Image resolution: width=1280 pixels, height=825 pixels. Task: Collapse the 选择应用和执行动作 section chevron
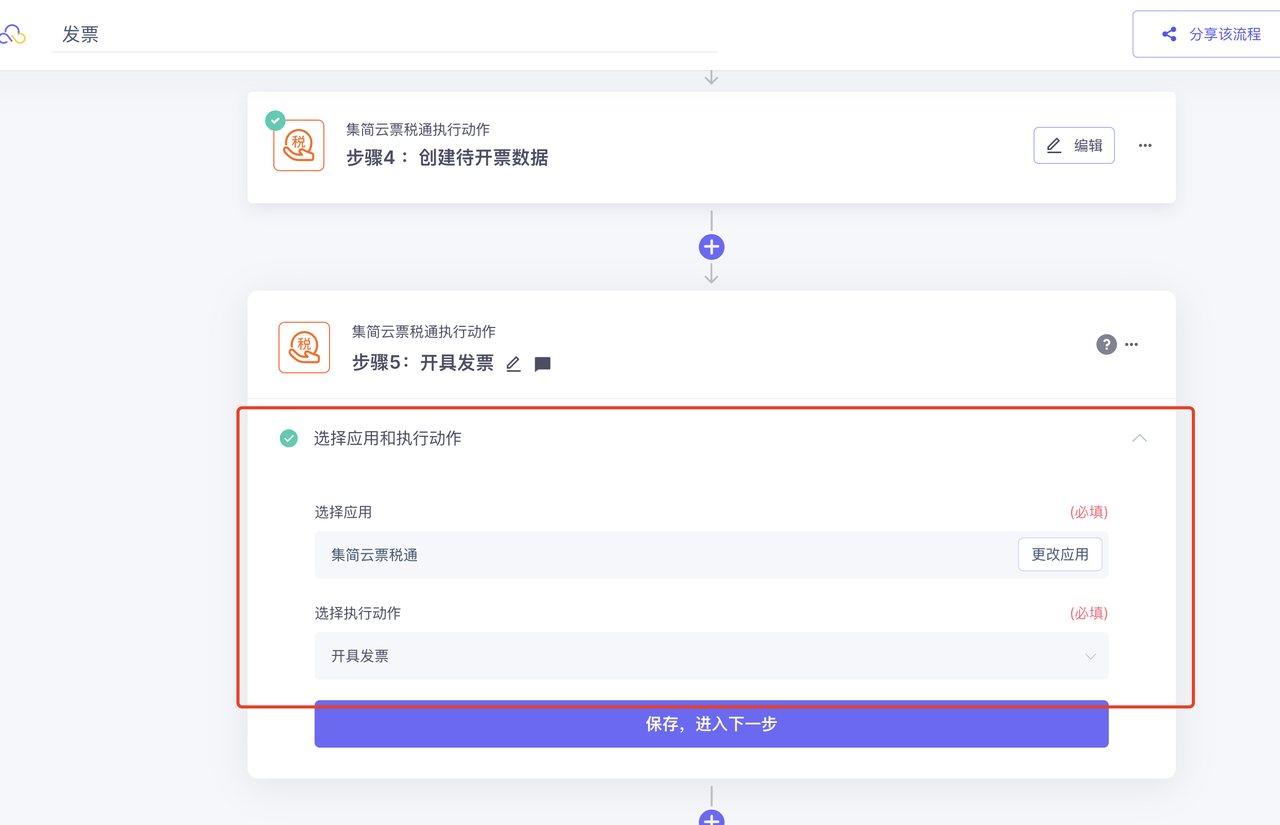(x=1139, y=438)
